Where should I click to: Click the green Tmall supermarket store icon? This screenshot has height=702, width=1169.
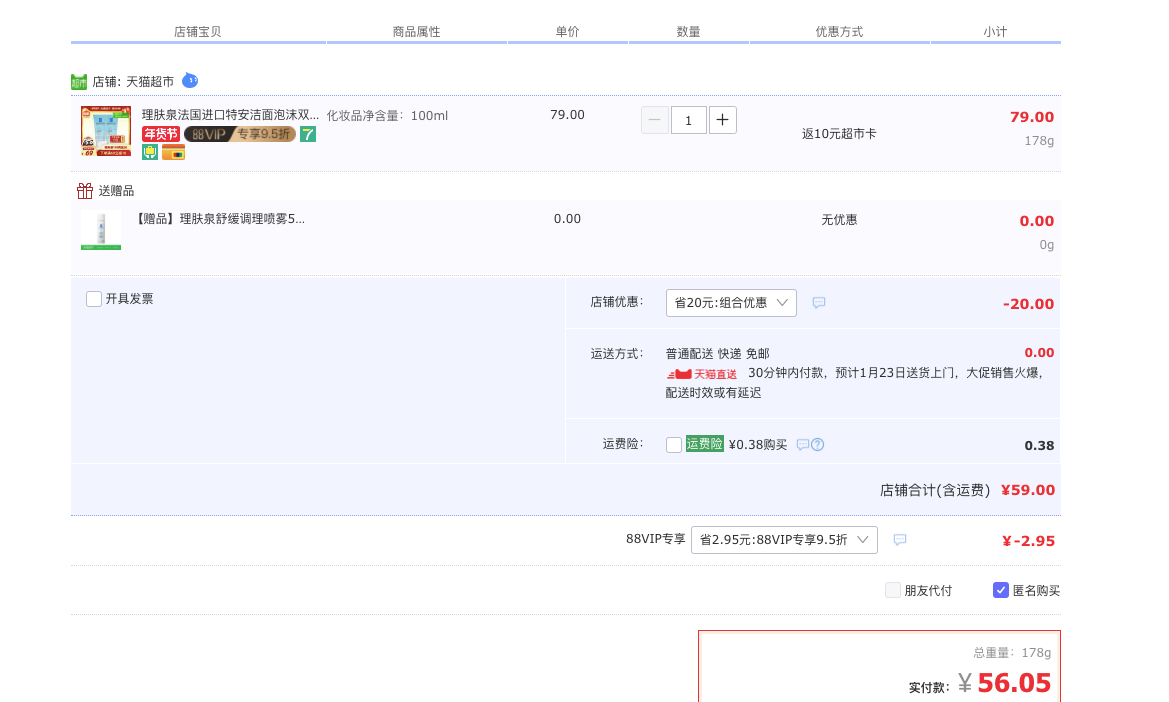tap(79, 82)
